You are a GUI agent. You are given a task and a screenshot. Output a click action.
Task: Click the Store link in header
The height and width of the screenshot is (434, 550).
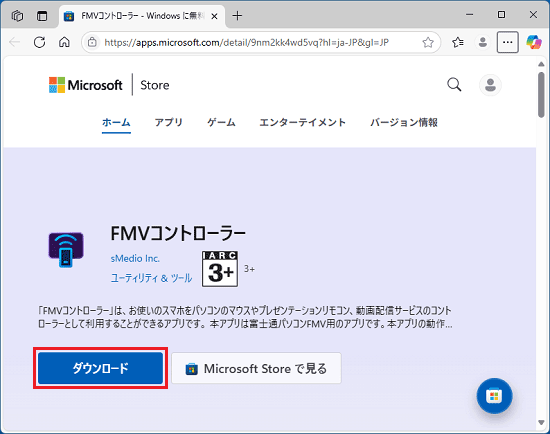click(155, 85)
